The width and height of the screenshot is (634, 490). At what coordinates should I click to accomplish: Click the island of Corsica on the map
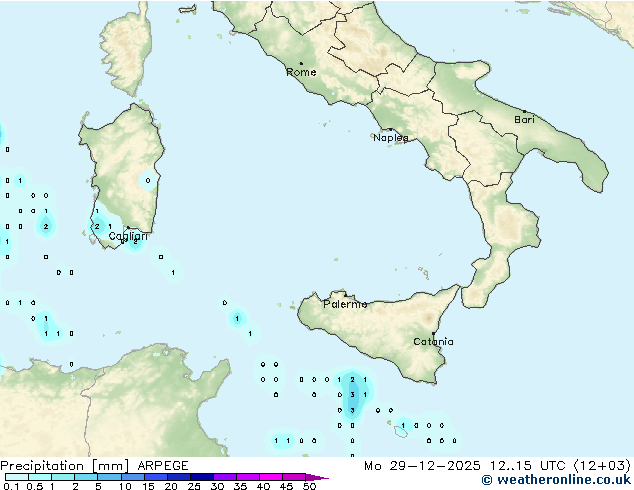coord(127,51)
